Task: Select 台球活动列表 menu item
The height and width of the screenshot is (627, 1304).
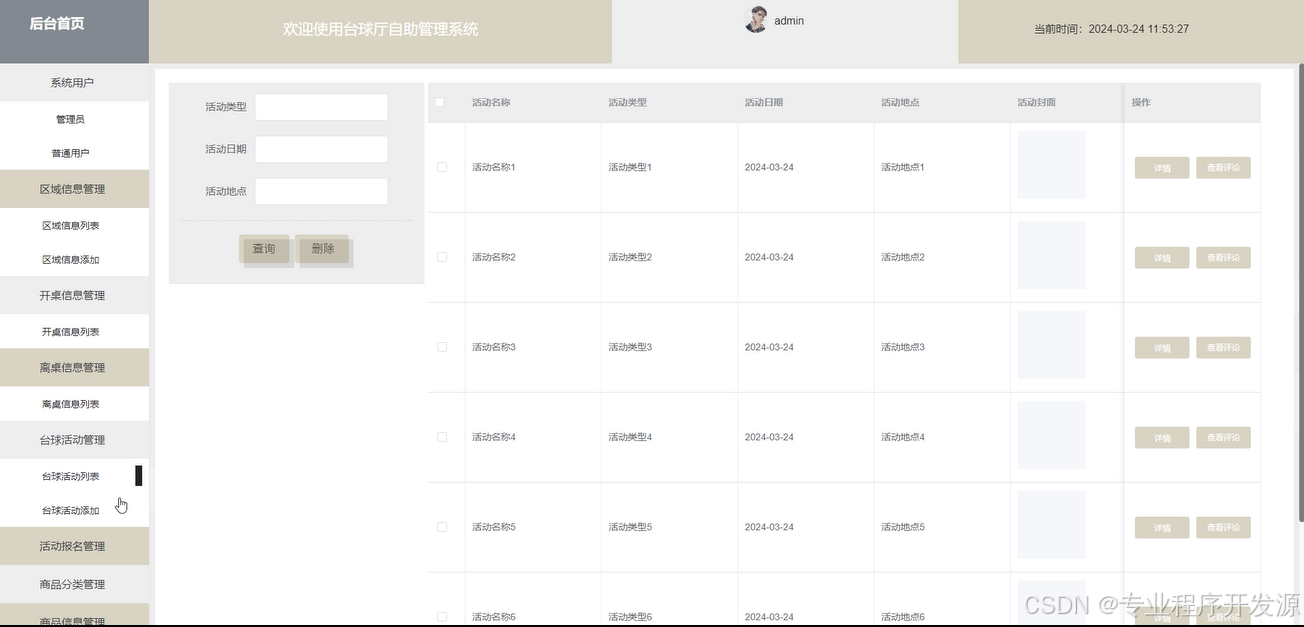Action: point(70,476)
